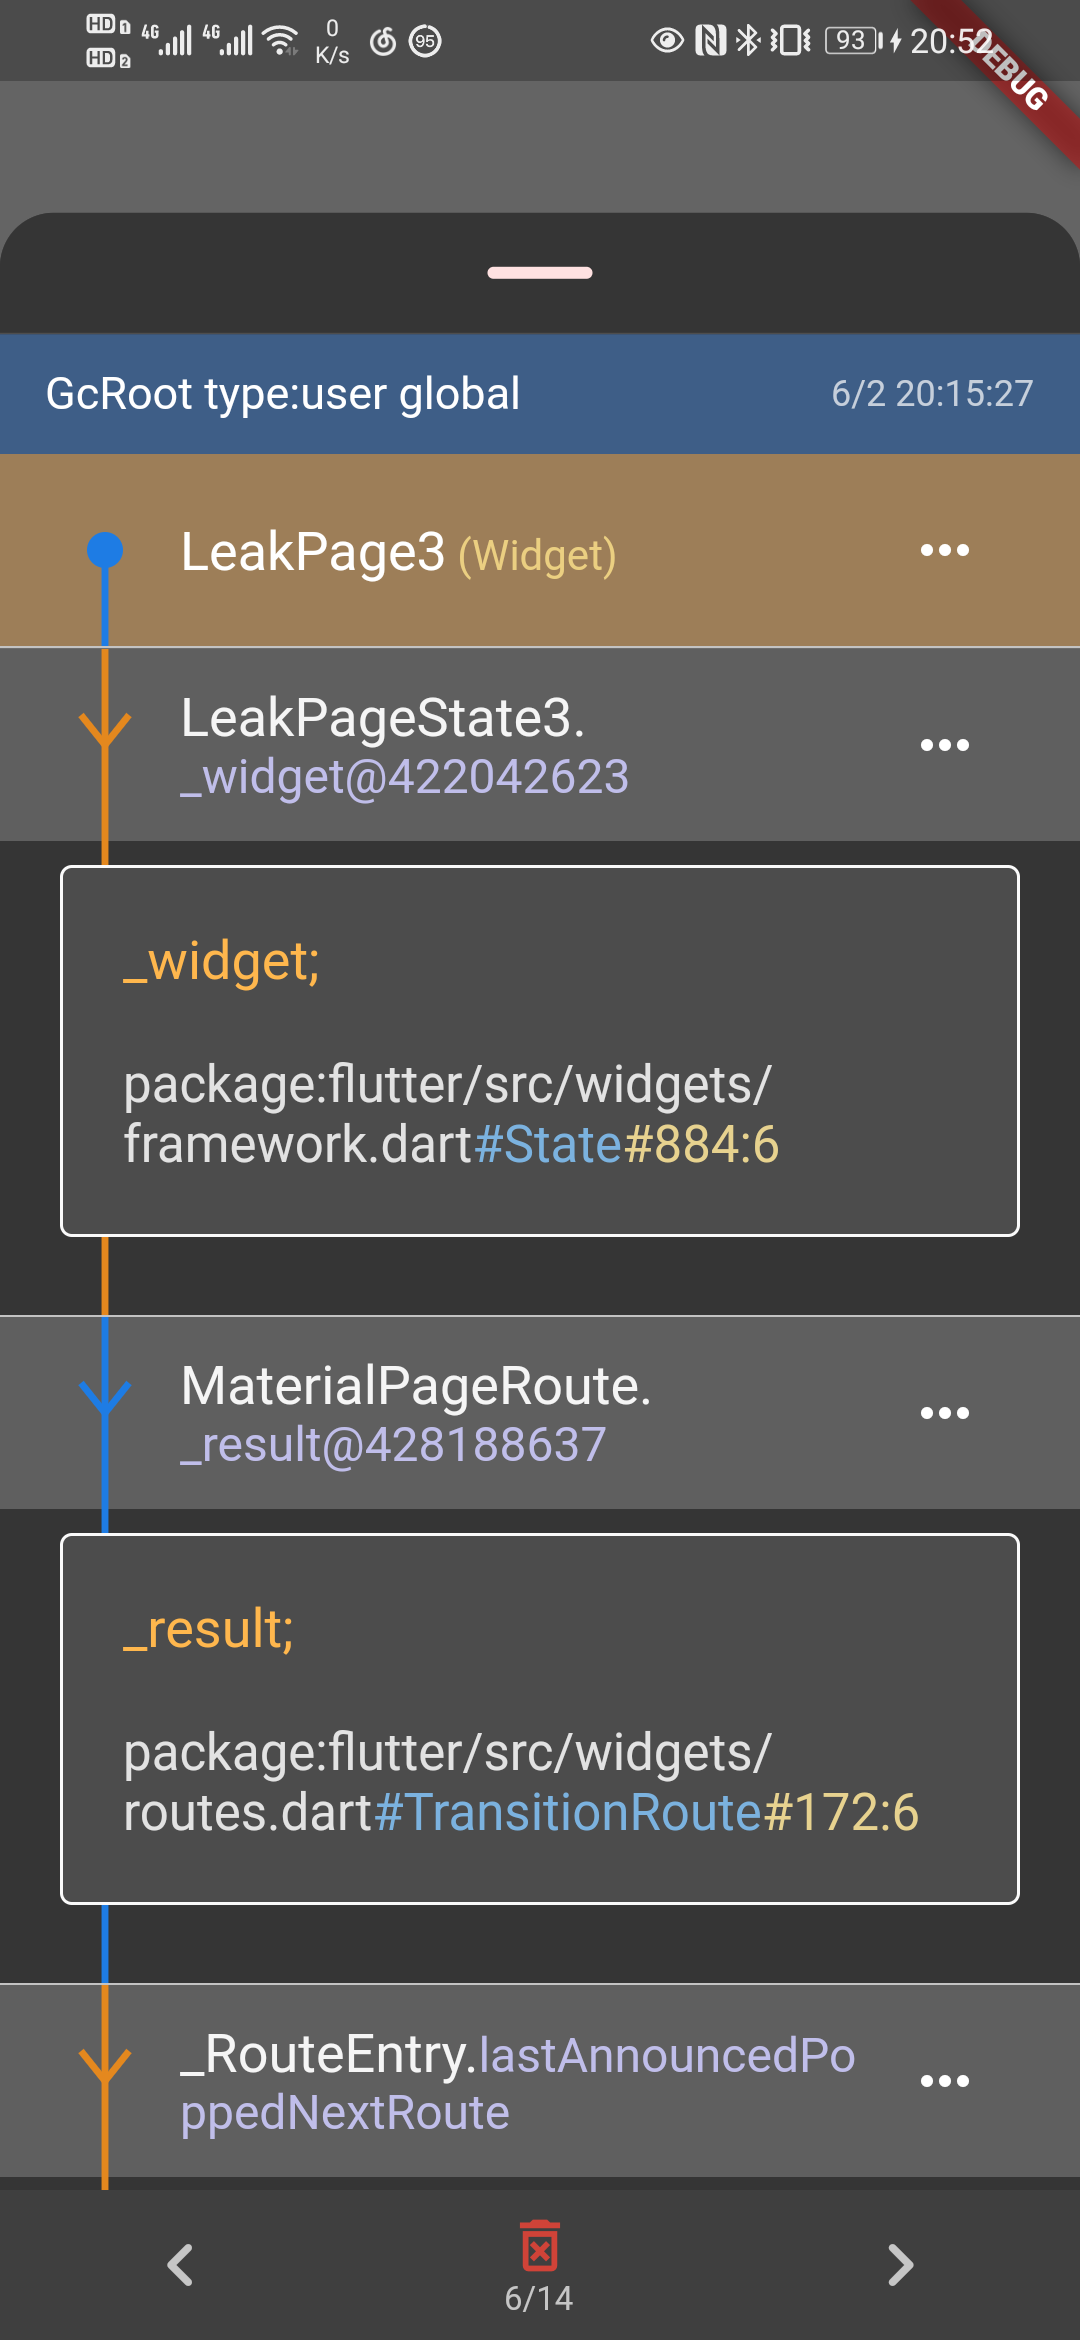Tap the pink bottom sheet drag handle
This screenshot has height=2340, width=1080.
(x=540, y=272)
